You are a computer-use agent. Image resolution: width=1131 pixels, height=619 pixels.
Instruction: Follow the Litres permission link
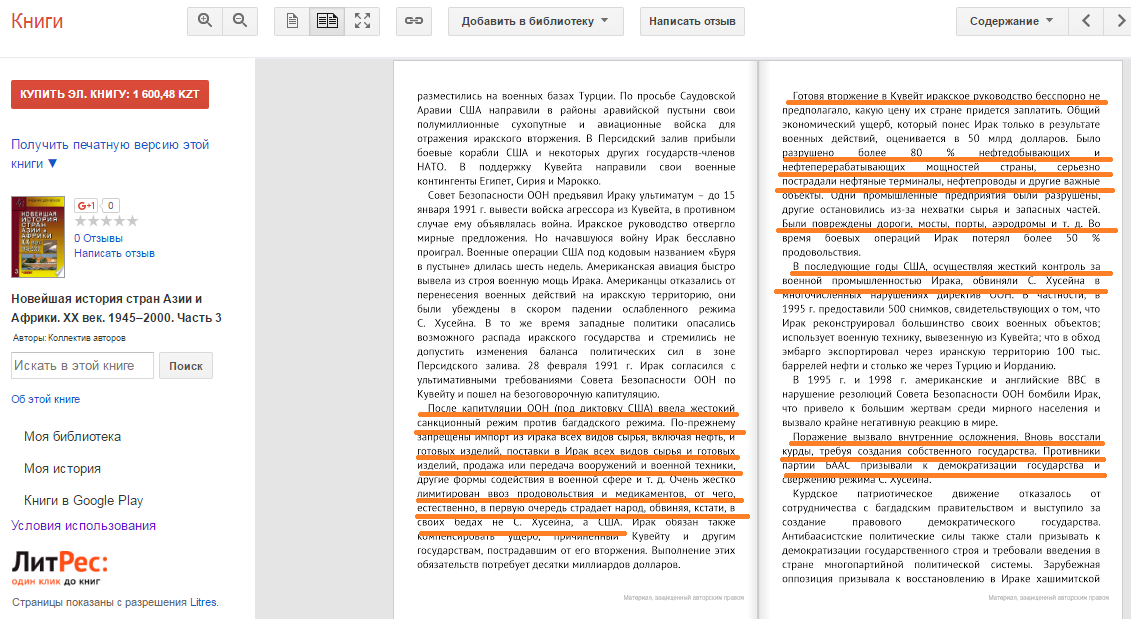click(x=203, y=602)
